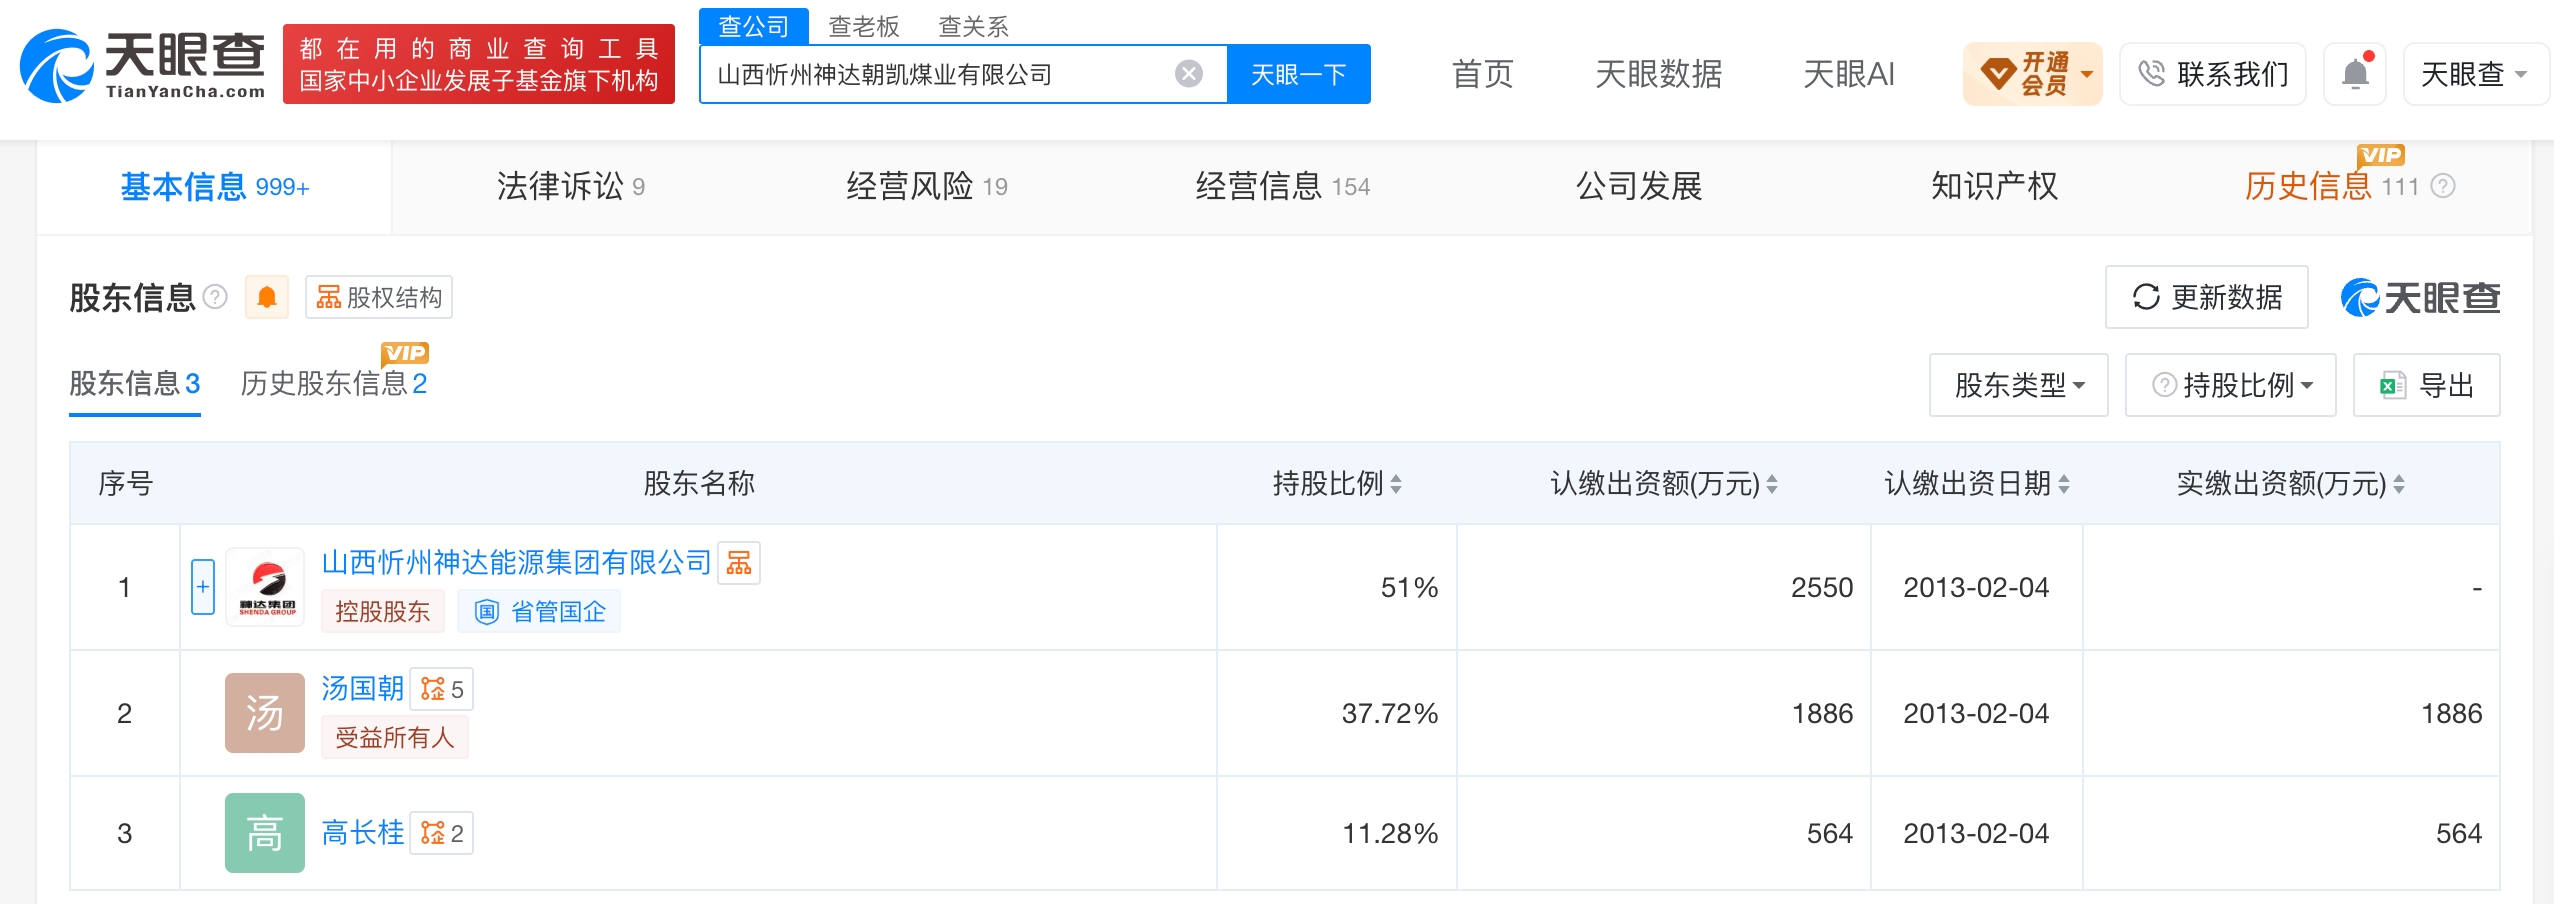Open the 持股比例 filter dropdown
Viewport: 2554px width, 904px height.
(x=2230, y=385)
